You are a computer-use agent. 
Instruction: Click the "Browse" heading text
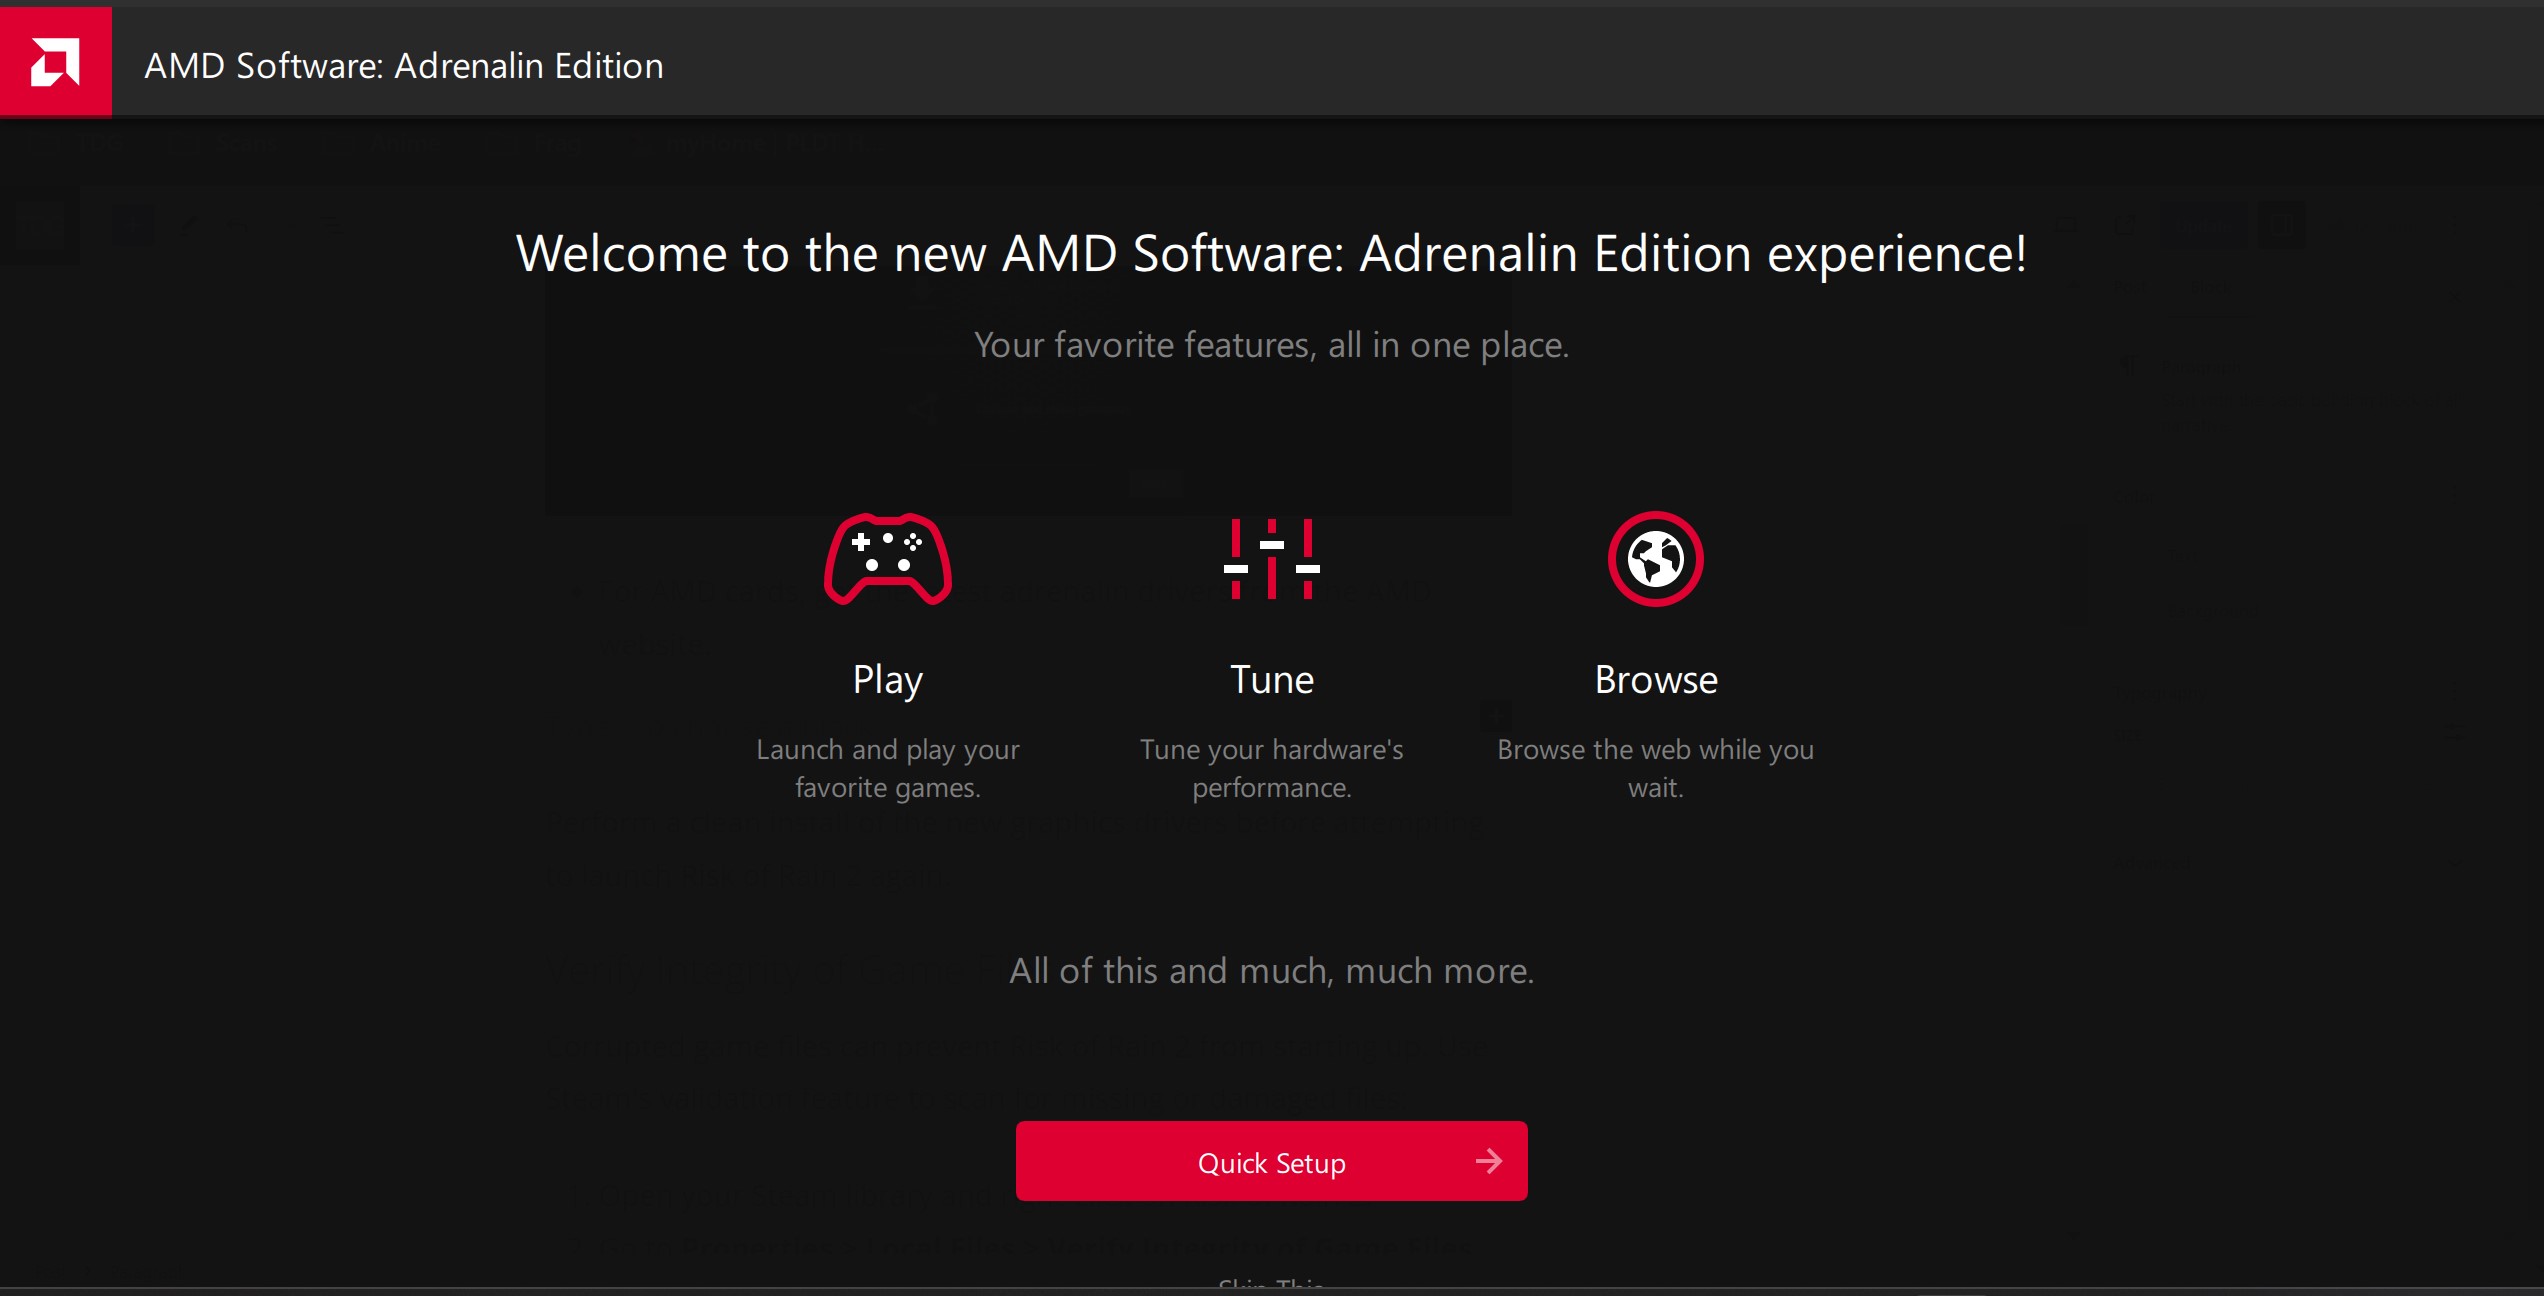1655,680
